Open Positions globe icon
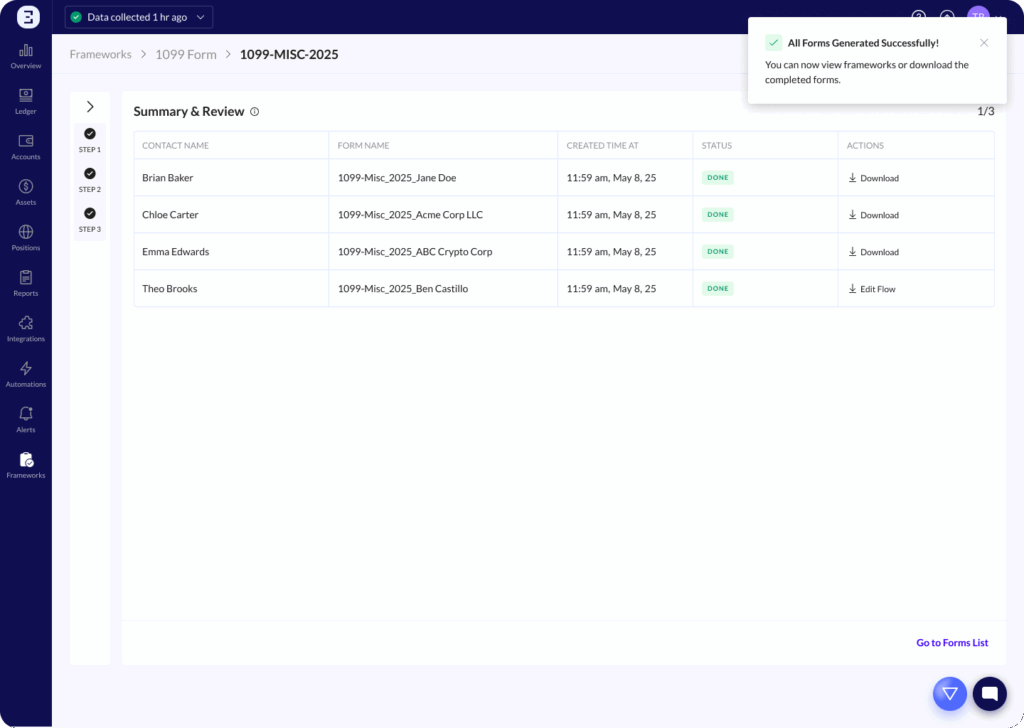Screen dimensions: 1024x728 point(26,232)
